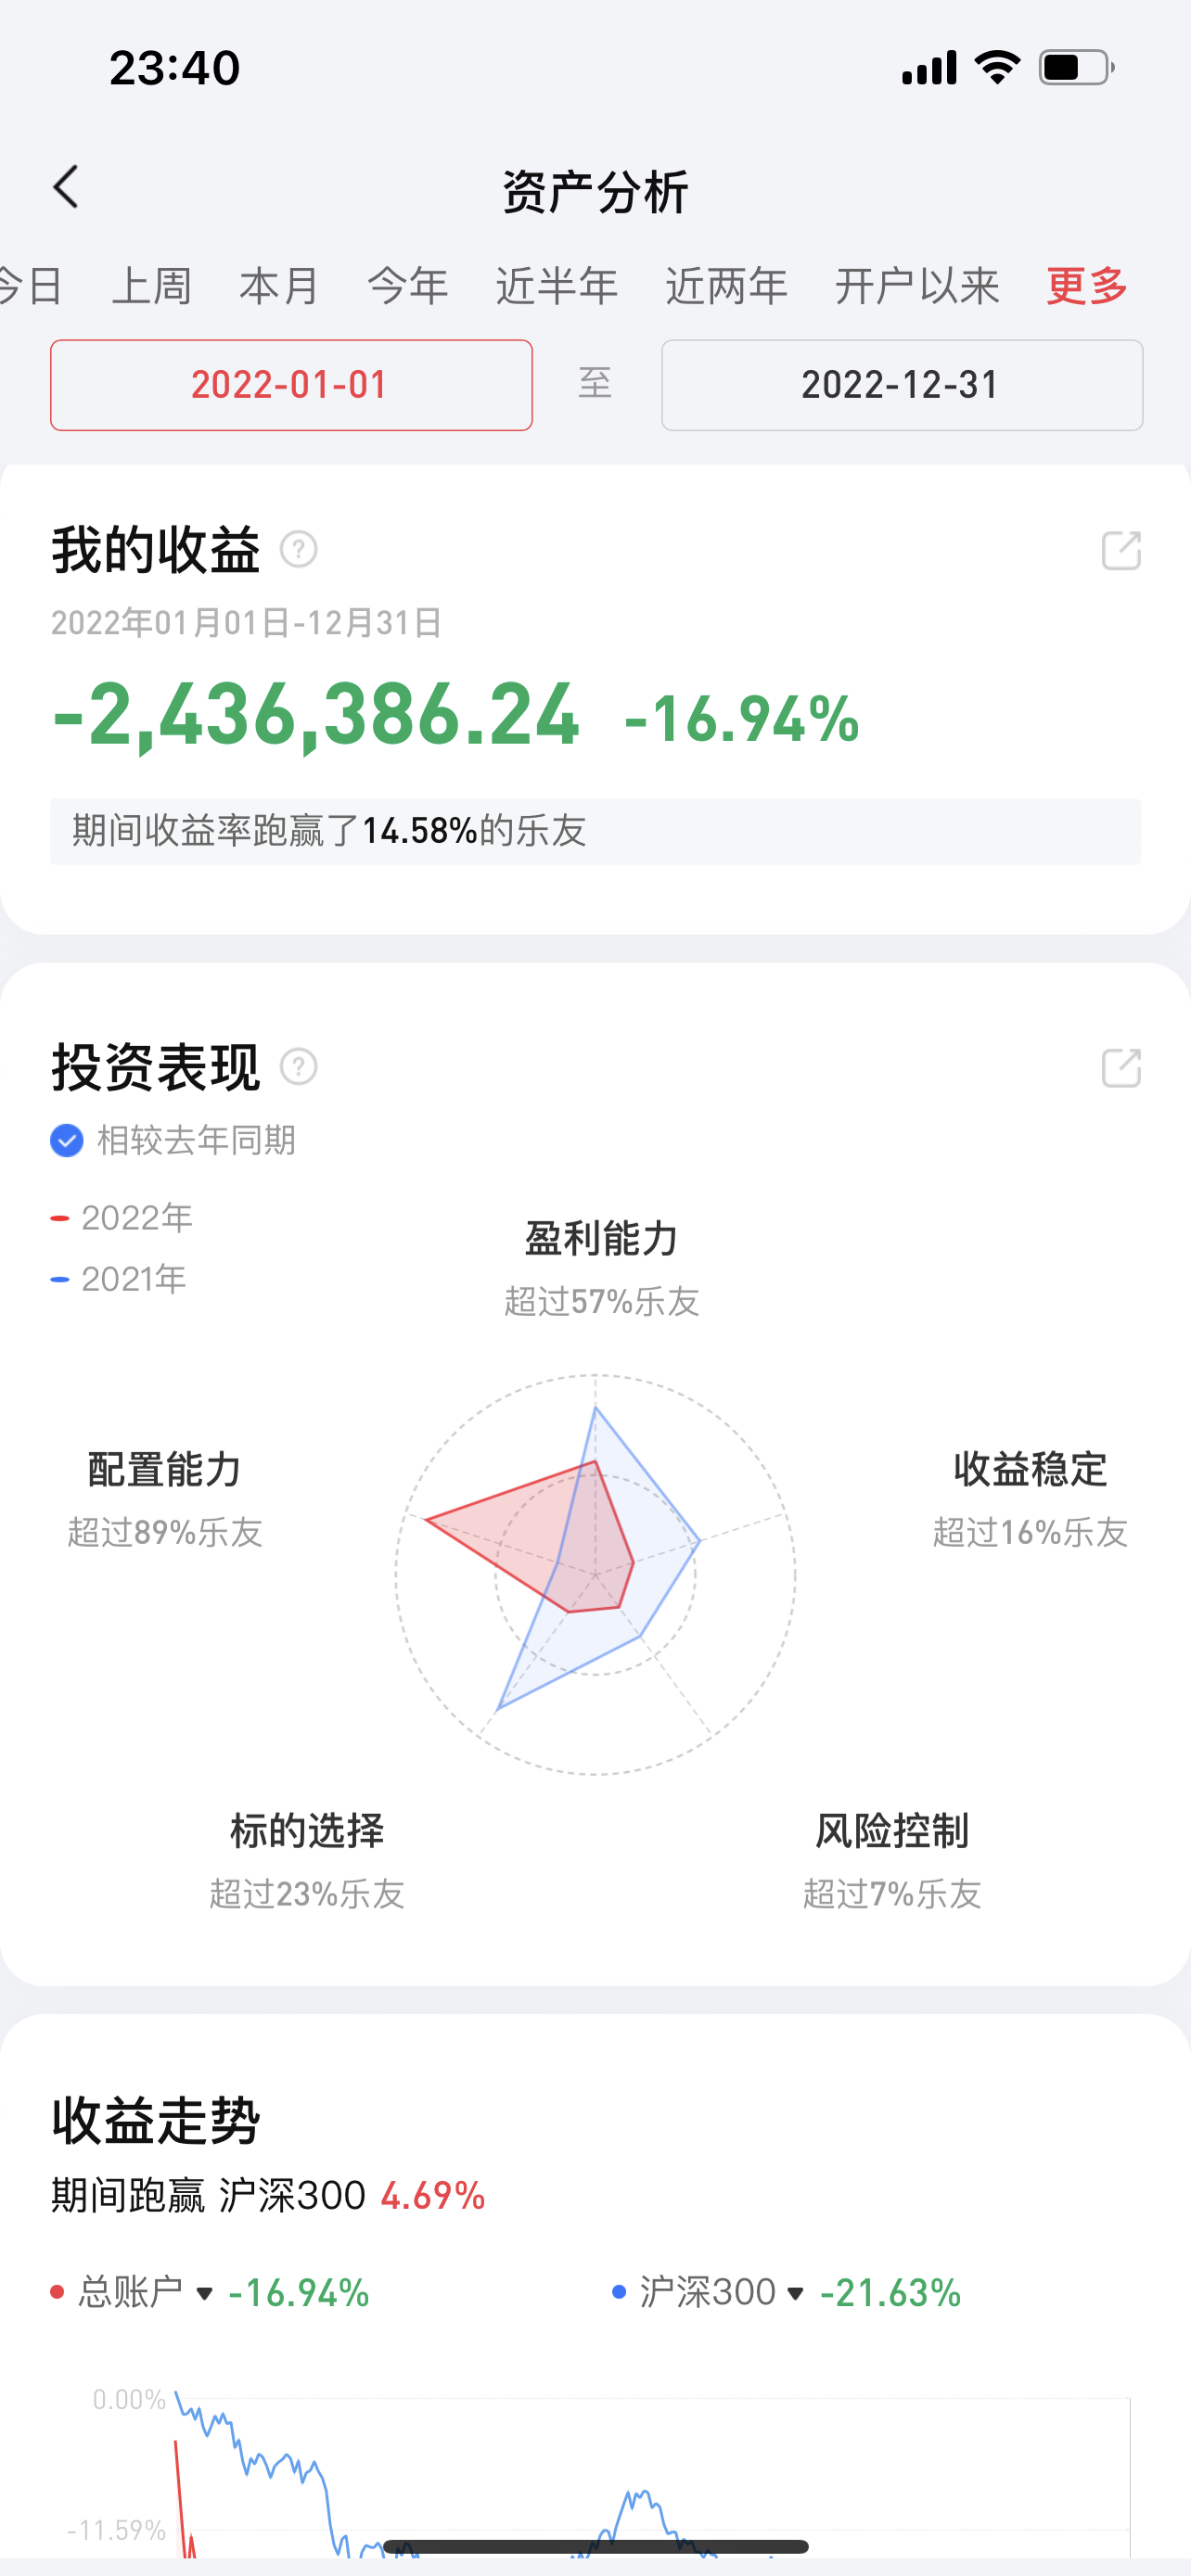Share the 我的收益 card

point(1120,550)
